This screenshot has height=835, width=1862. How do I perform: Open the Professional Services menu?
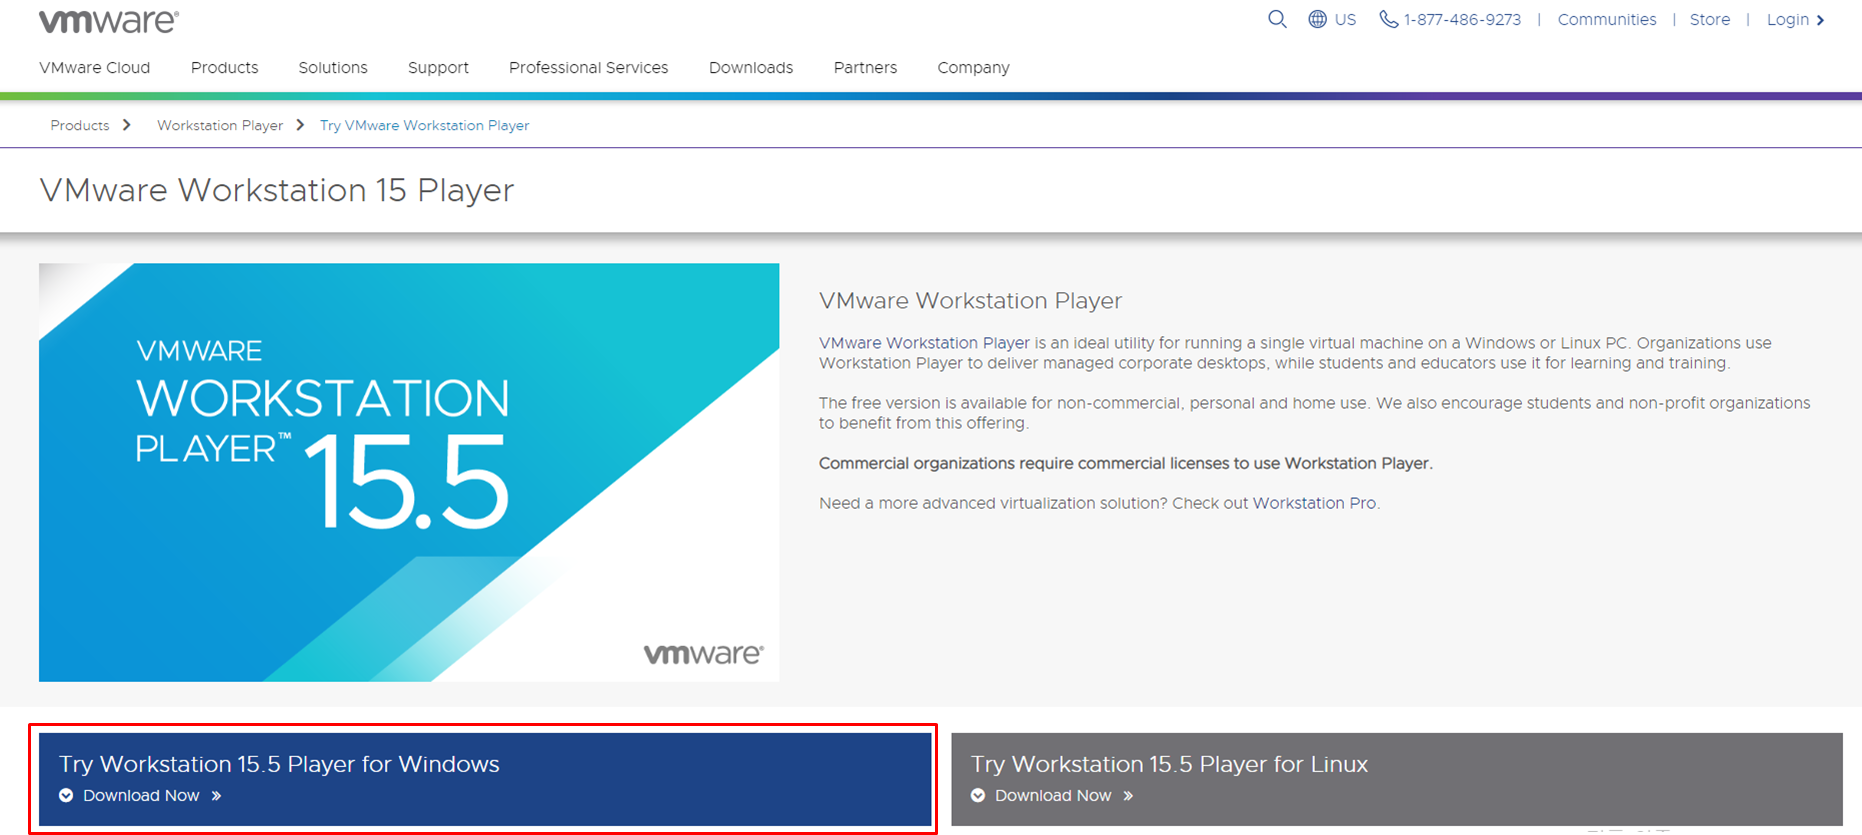589,68
